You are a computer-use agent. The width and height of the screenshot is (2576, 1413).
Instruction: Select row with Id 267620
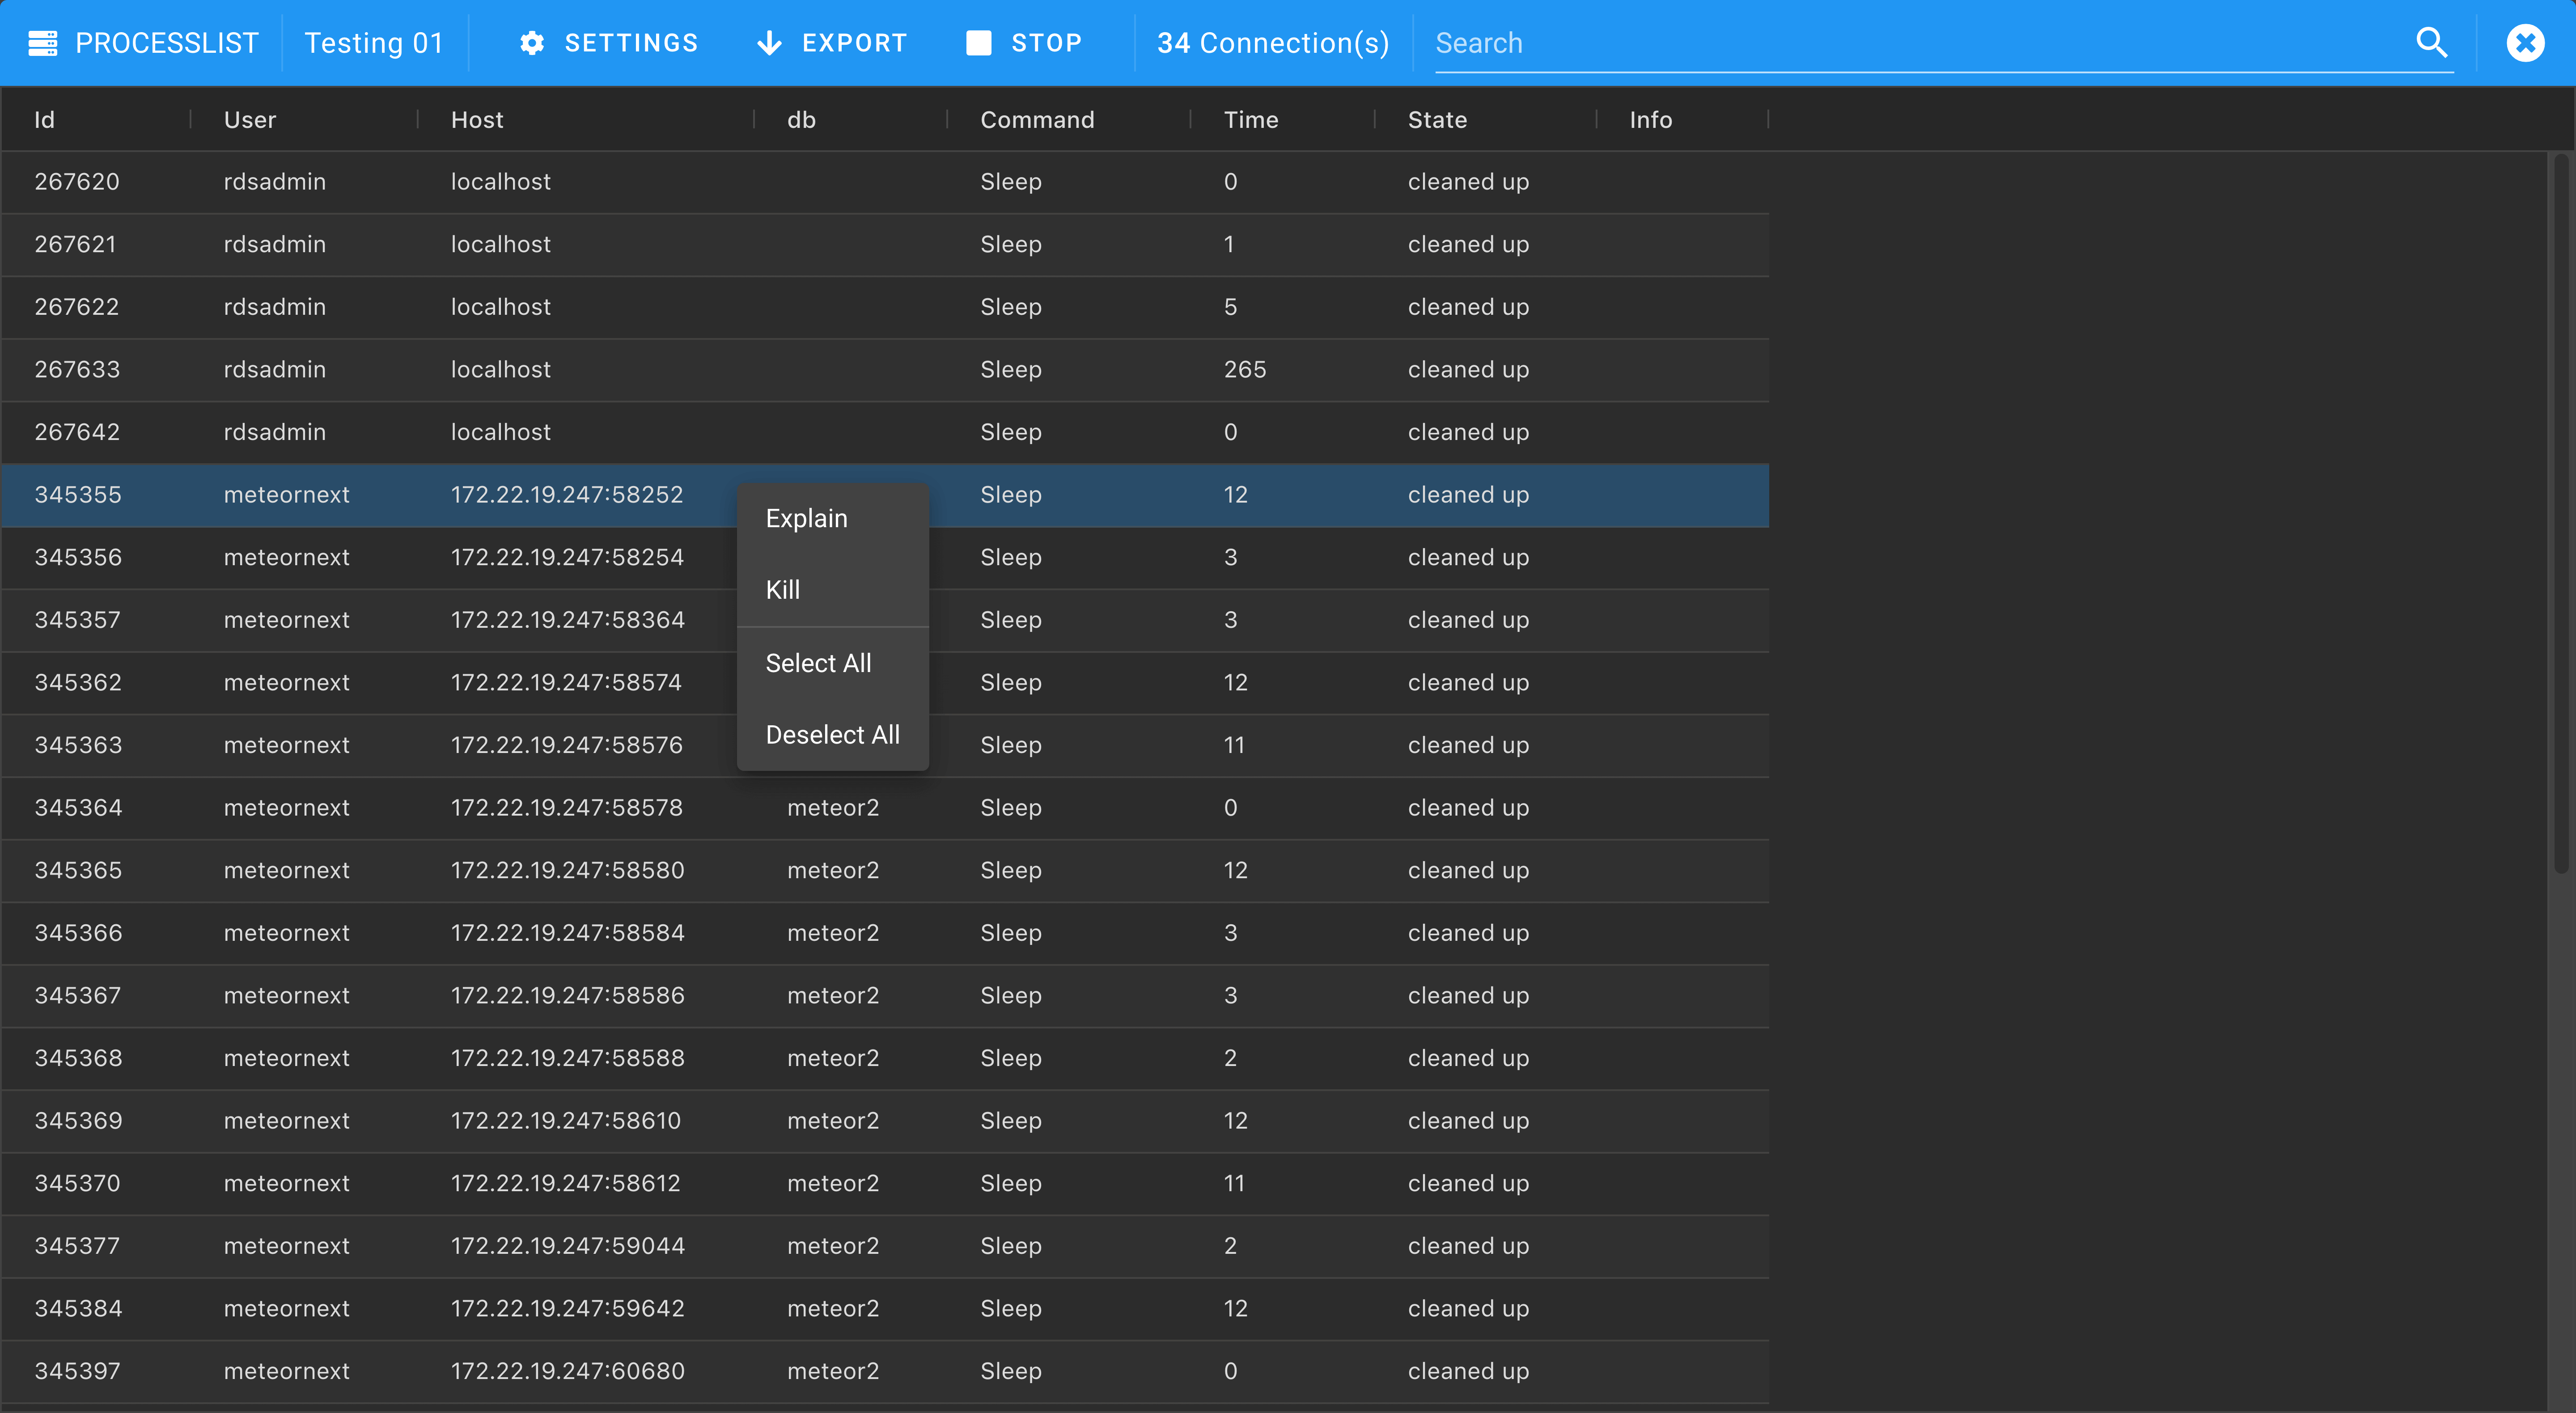[x=885, y=182]
